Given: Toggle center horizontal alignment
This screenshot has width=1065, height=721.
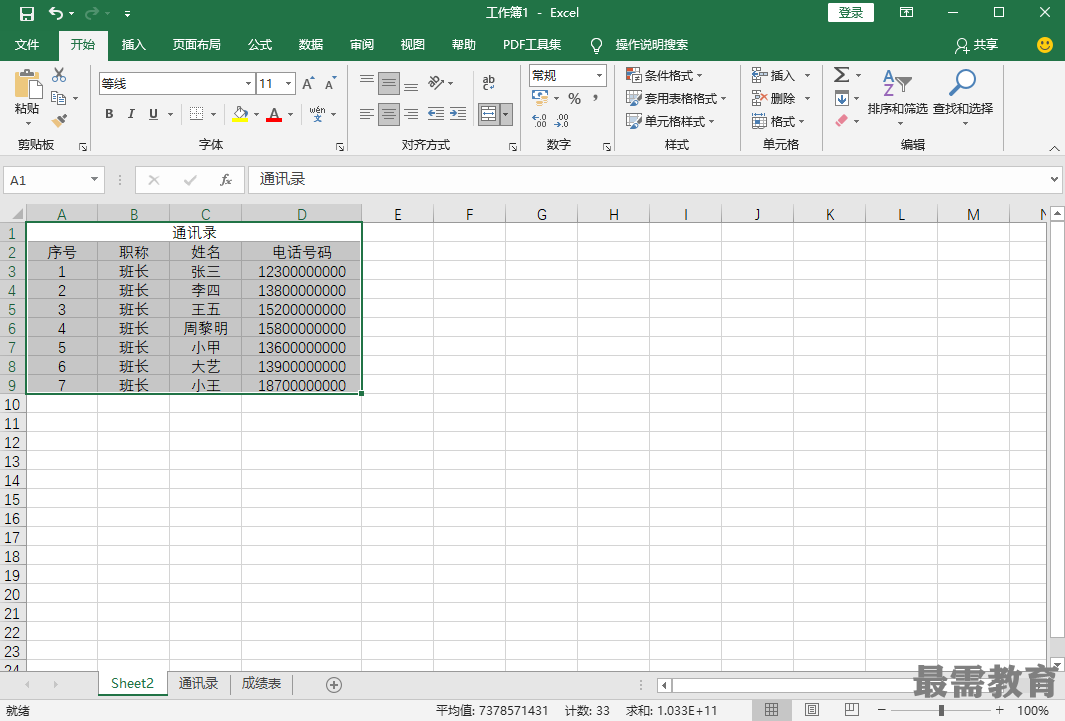Looking at the screenshot, I should (389, 113).
